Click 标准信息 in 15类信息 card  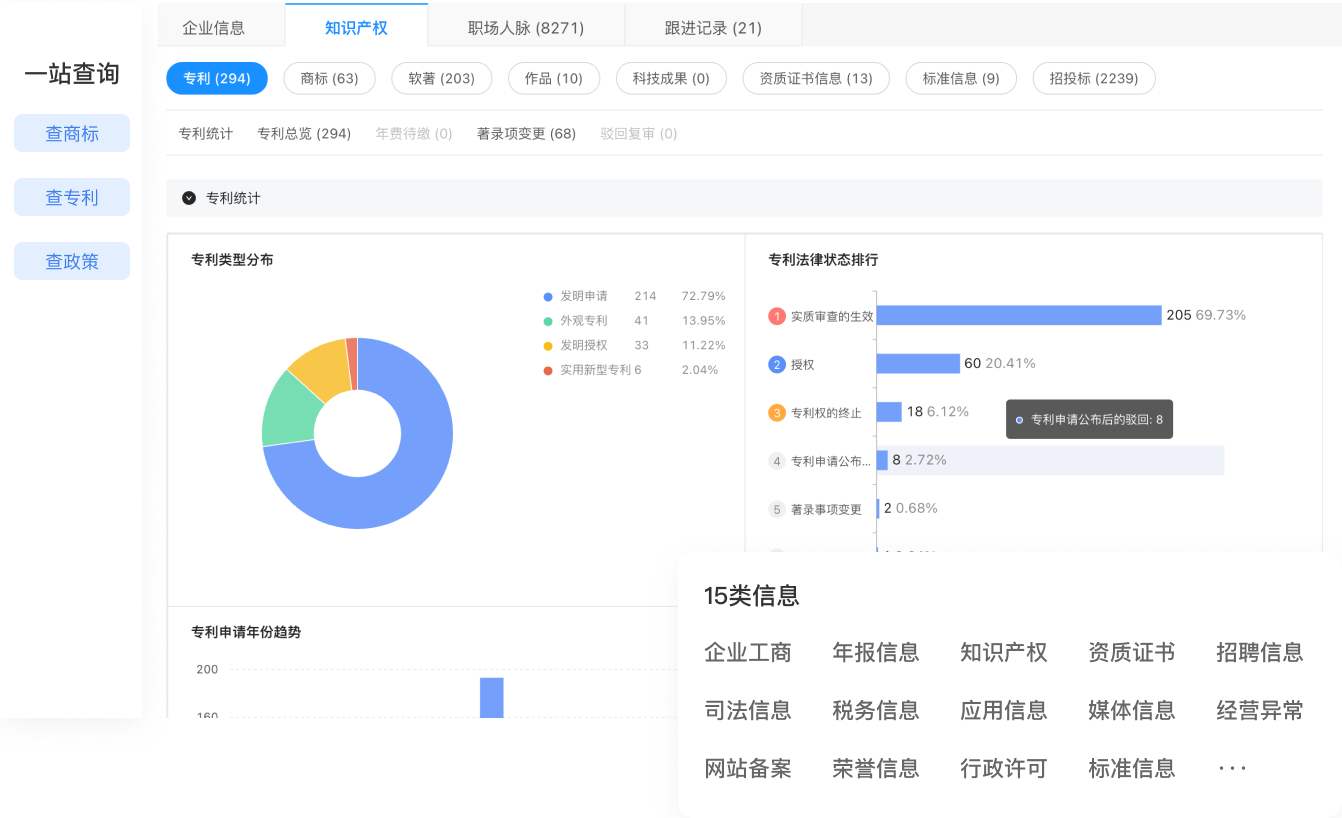[1132, 769]
